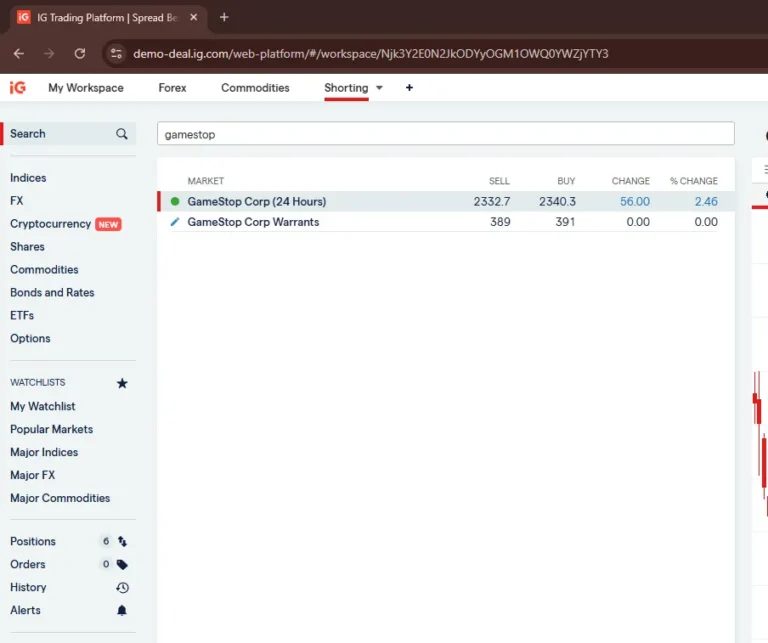This screenshot has width=768, height=643.
Task: Open a new browser tab with the plus
Action: 224,17
